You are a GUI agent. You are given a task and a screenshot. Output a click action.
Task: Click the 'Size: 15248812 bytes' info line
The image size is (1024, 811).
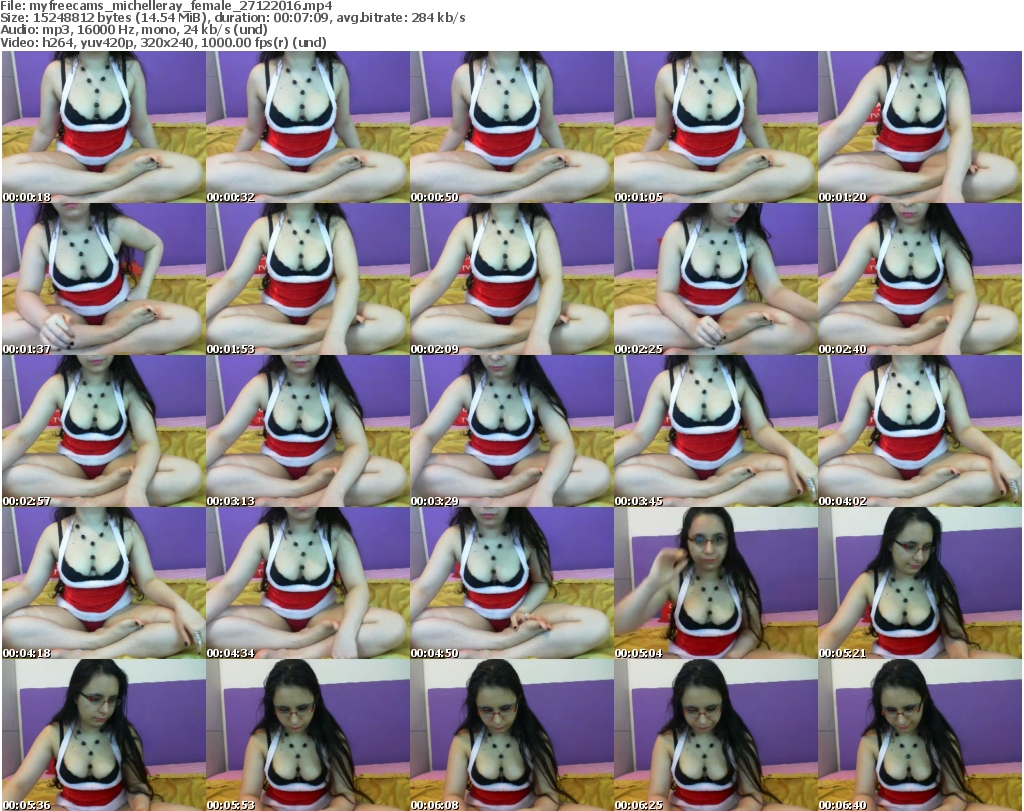232,18
